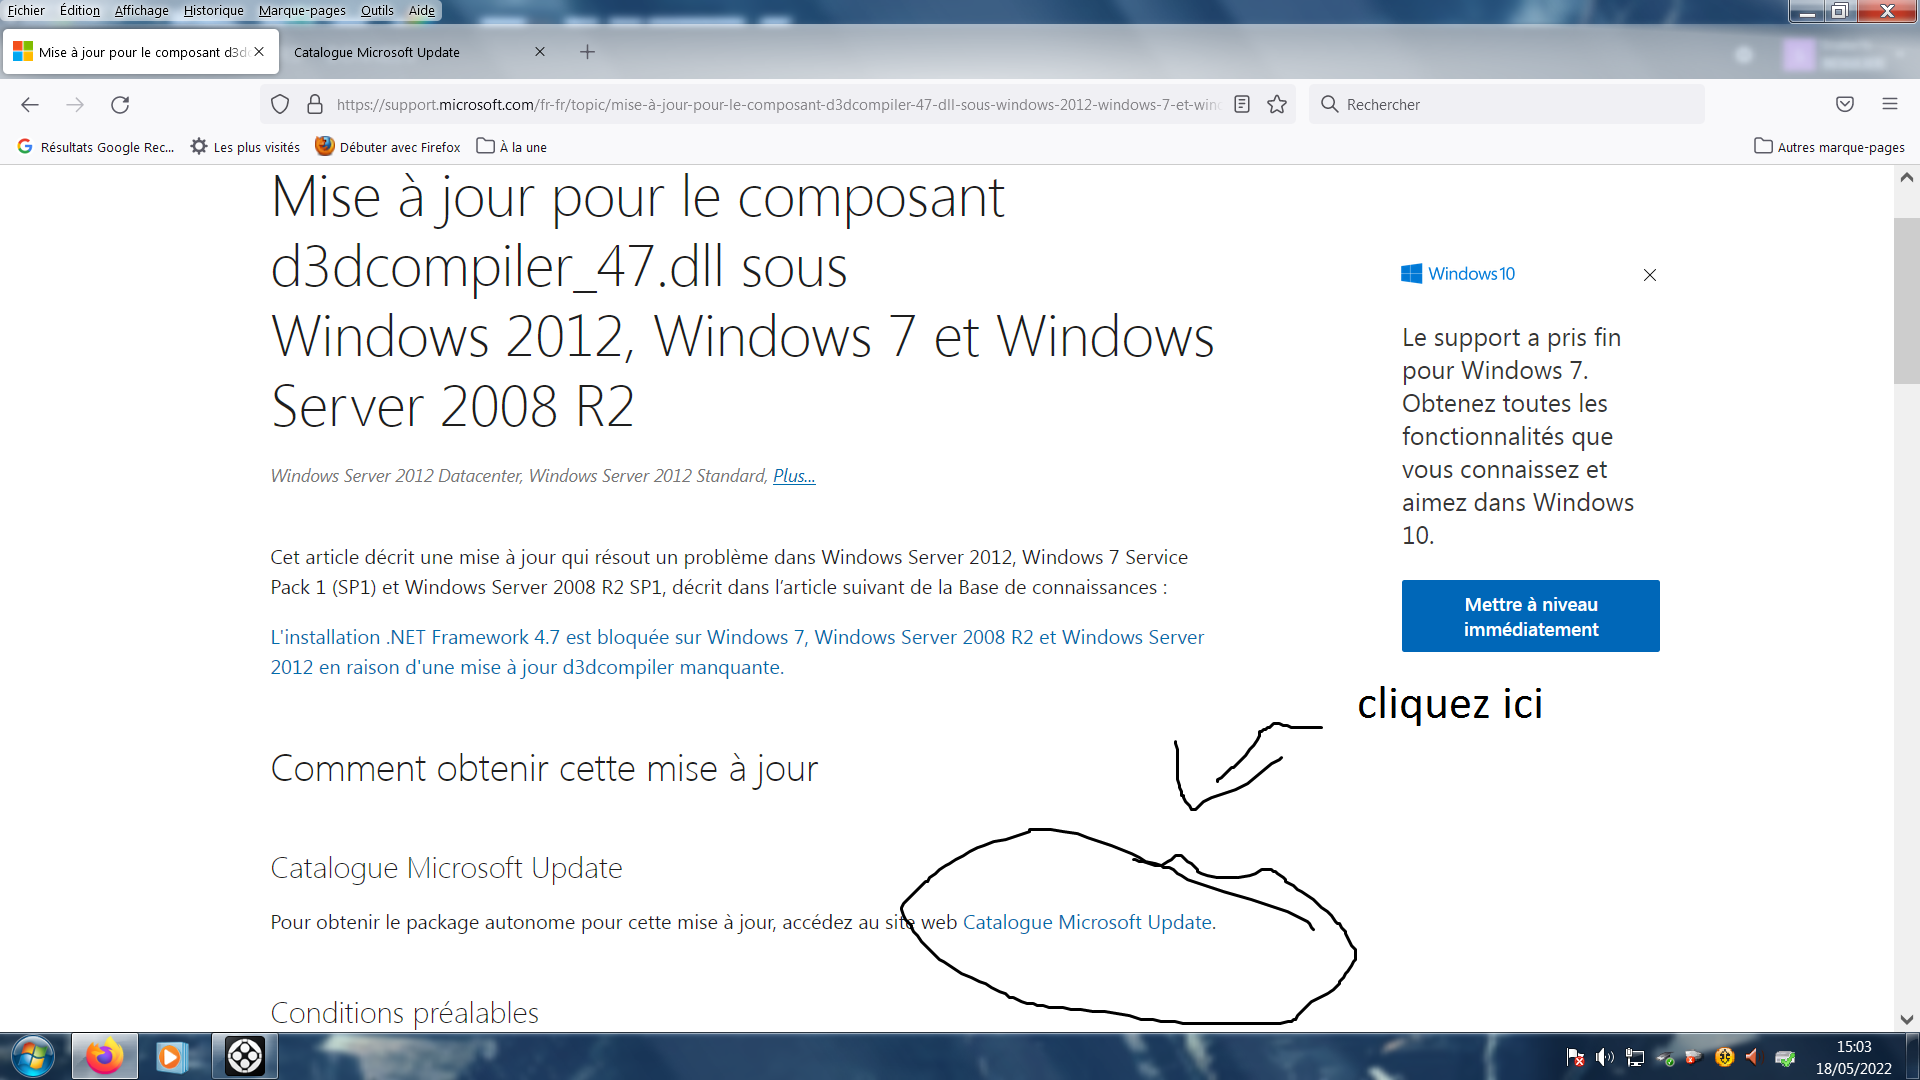The image size is (1920, 1080).
Task: Mute sound using the taskbar volume icon
Action: [x=1605, y=1058]
